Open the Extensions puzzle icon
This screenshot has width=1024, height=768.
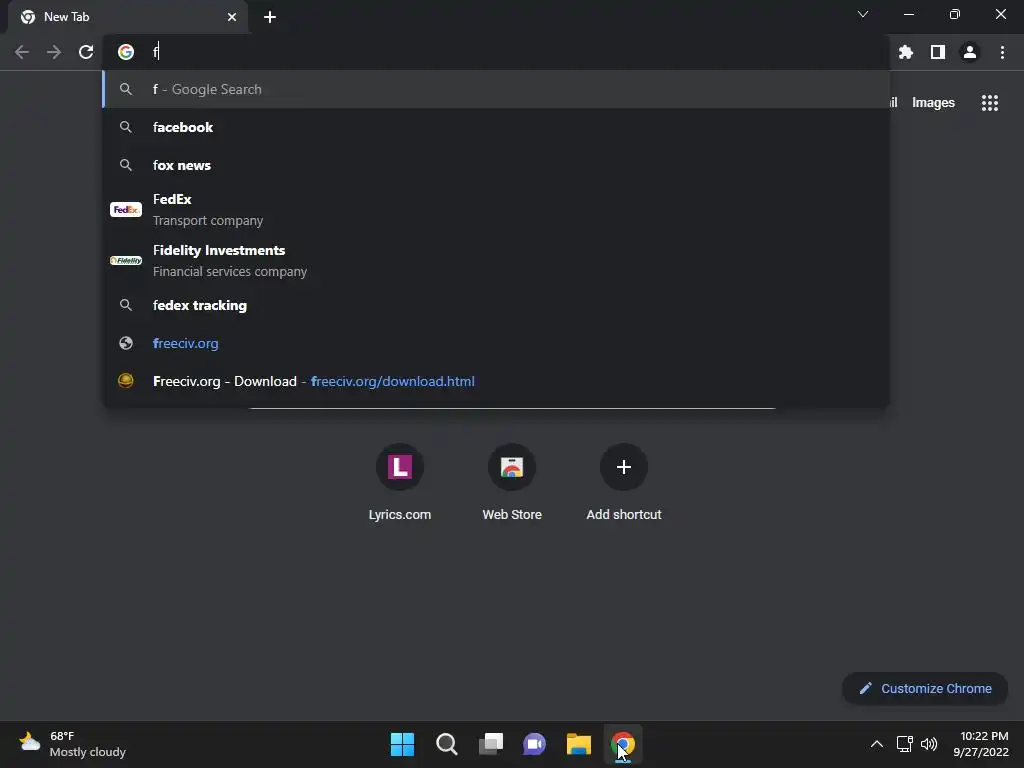pos(905,52)
